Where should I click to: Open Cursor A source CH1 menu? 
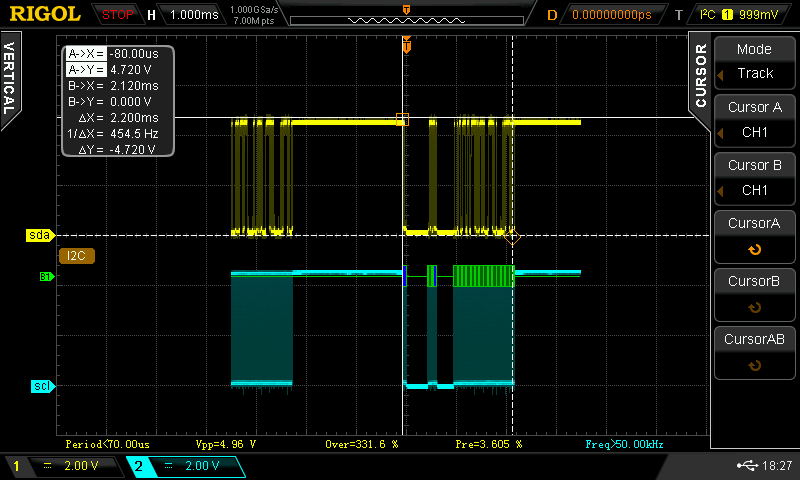pos(755,120)
